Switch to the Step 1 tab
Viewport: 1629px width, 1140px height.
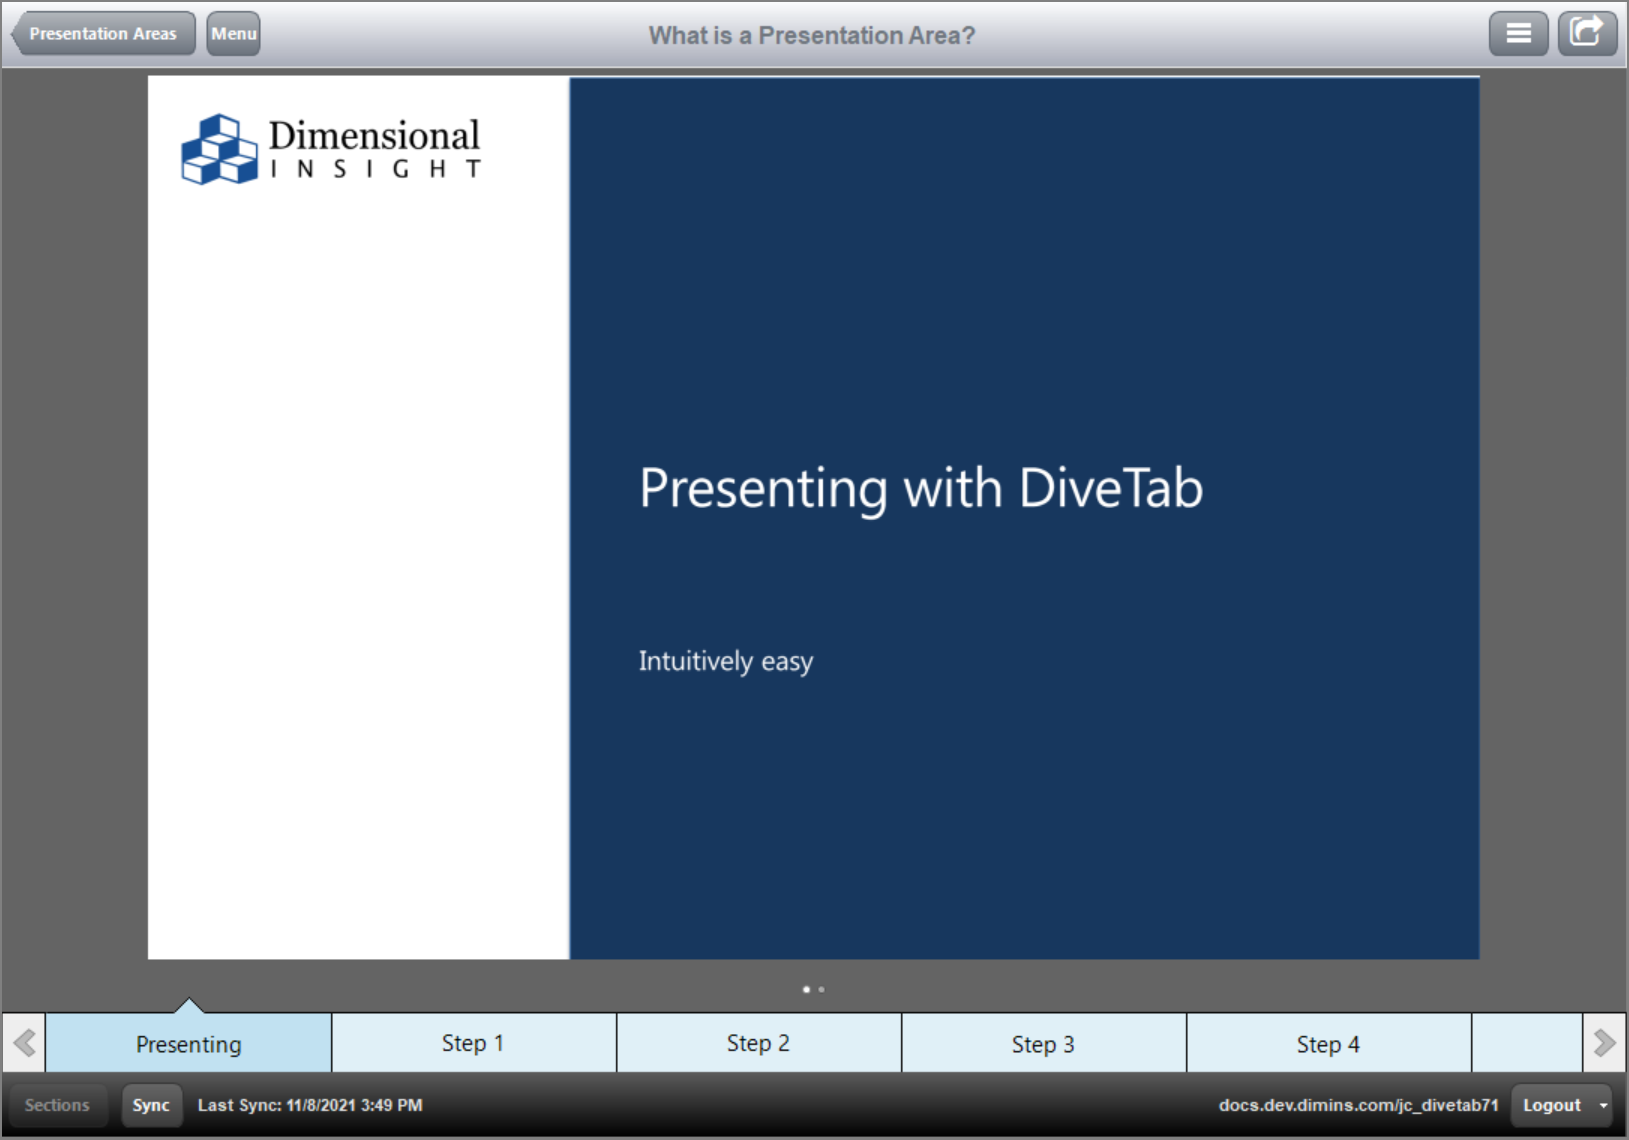(473, 1044)
